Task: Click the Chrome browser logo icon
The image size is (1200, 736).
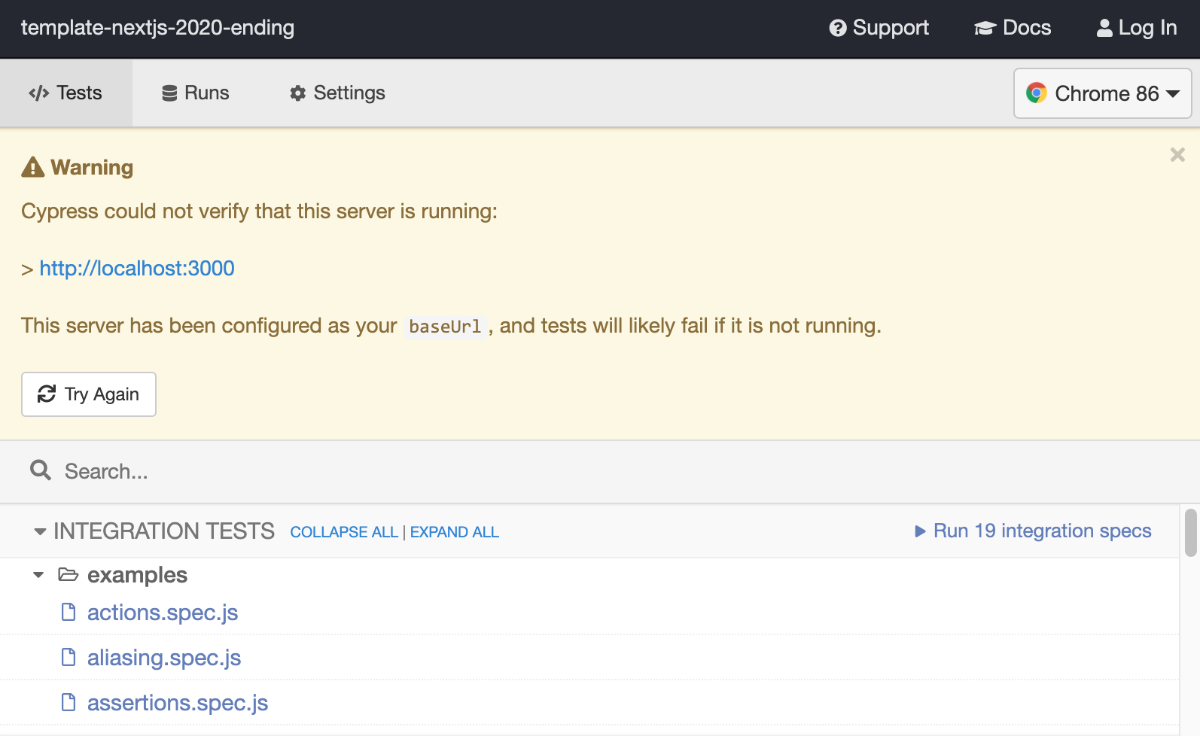Action: pyautogui.click(x=1036, y=93)
